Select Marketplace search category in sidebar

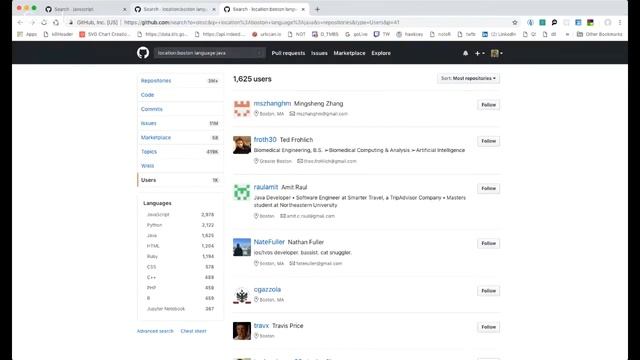pyautogui.click(x=180, y=138)
